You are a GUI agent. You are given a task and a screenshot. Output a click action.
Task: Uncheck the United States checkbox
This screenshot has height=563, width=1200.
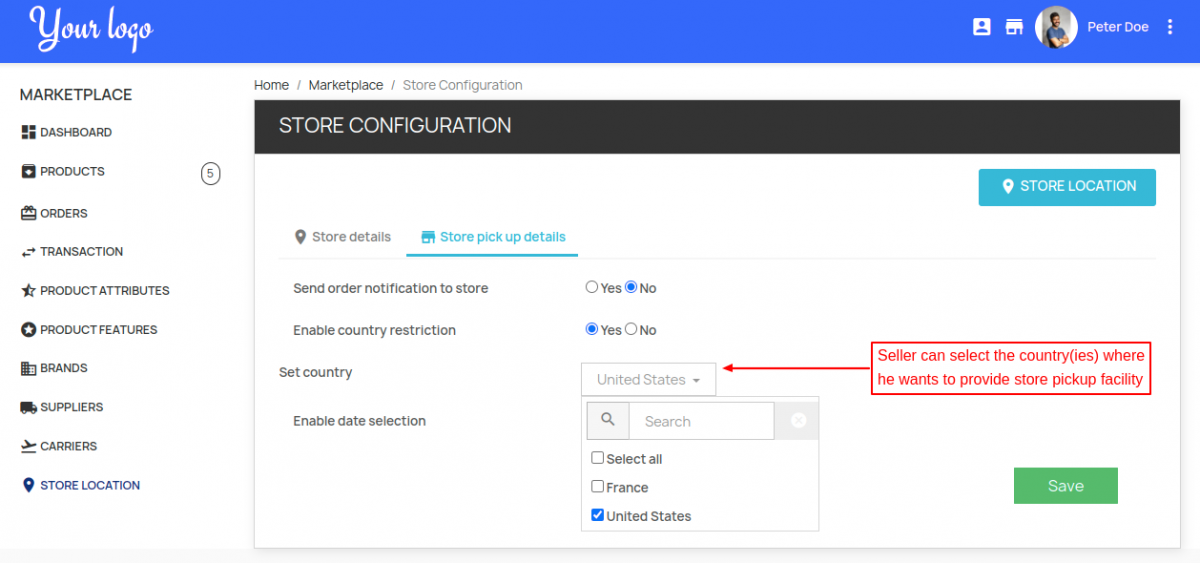coord(597,516)
